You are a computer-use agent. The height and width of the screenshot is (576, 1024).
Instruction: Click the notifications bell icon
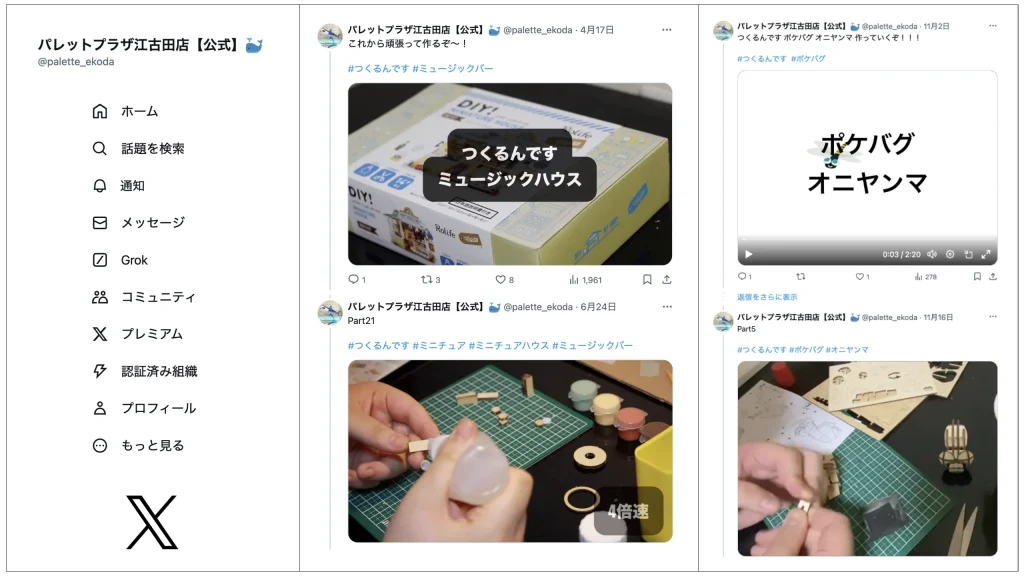[99, 186]
